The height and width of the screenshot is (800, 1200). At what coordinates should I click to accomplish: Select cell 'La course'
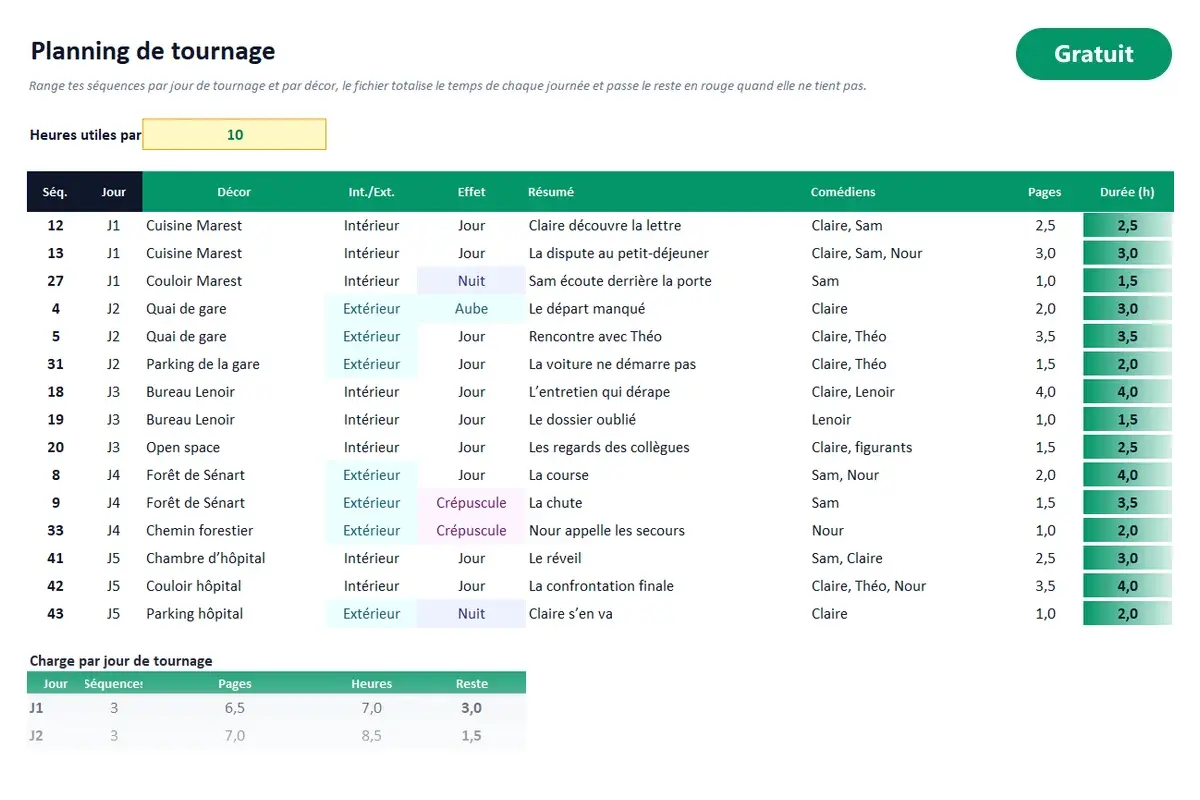click(x=558, y=476)
